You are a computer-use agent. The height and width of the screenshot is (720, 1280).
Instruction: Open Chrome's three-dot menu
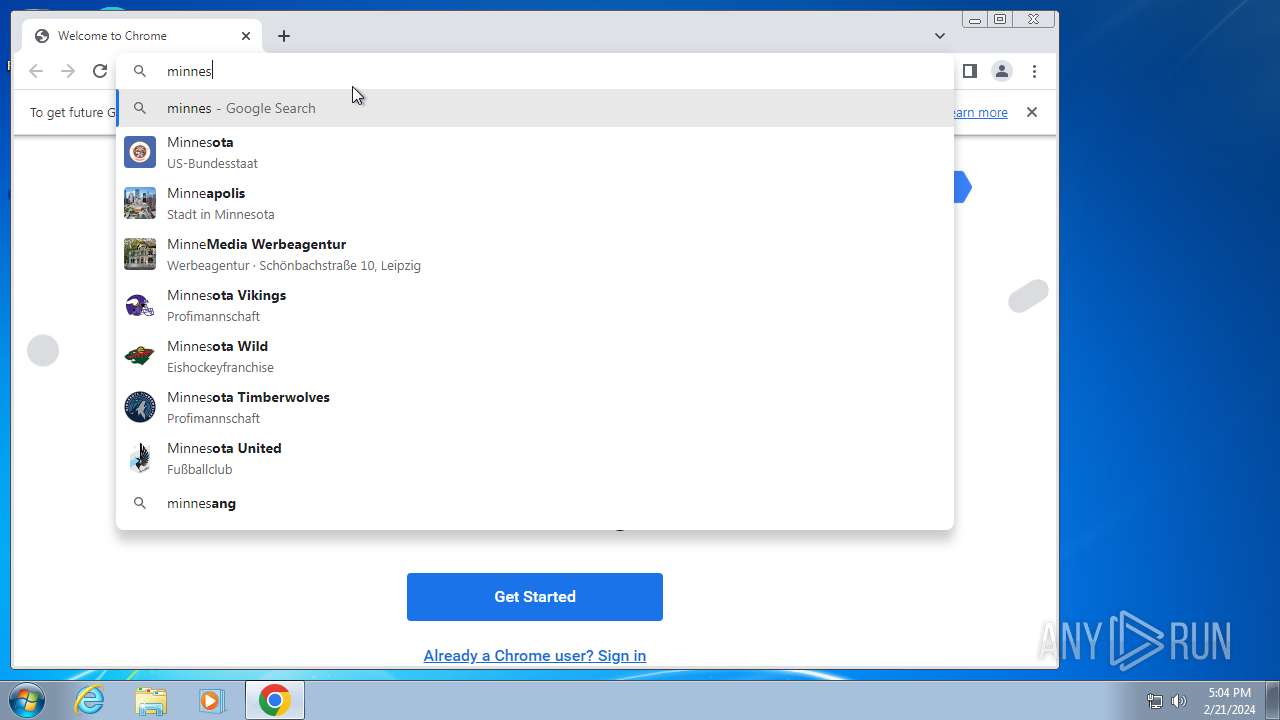[x=1035, y=71]
